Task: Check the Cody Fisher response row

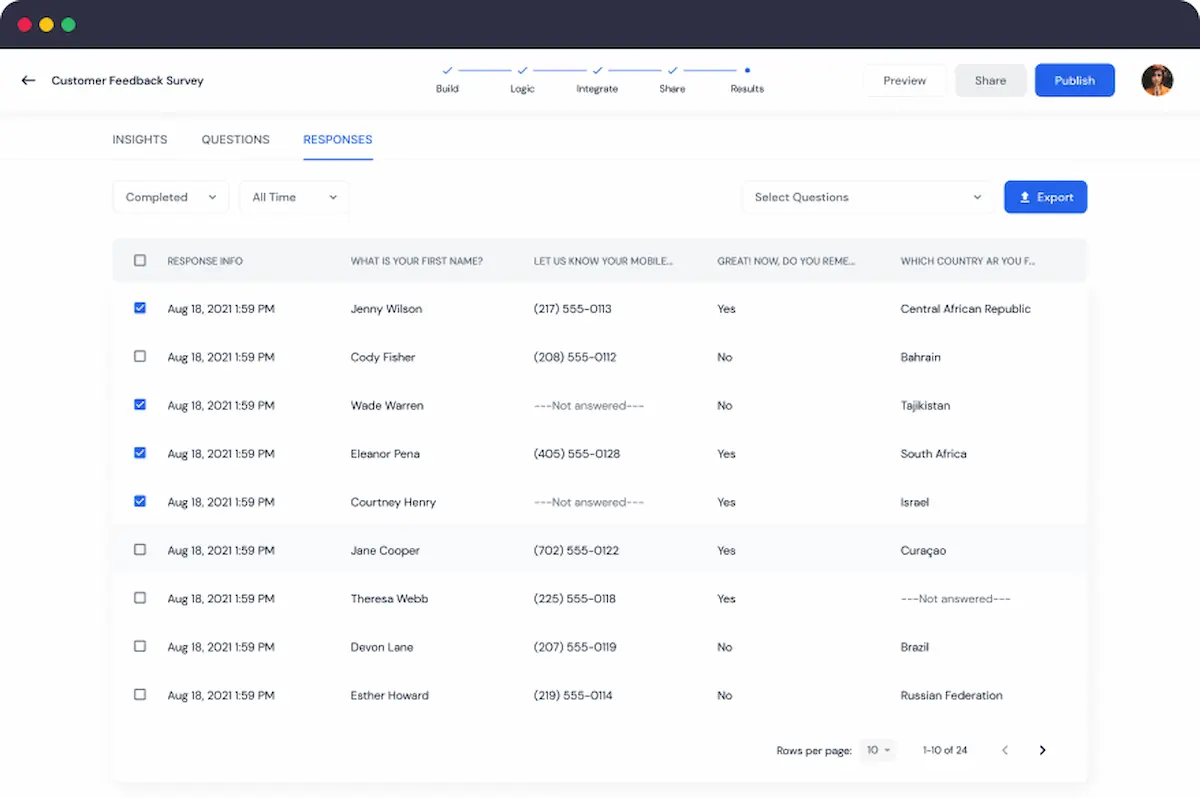Action: click(x=140, y=357)
